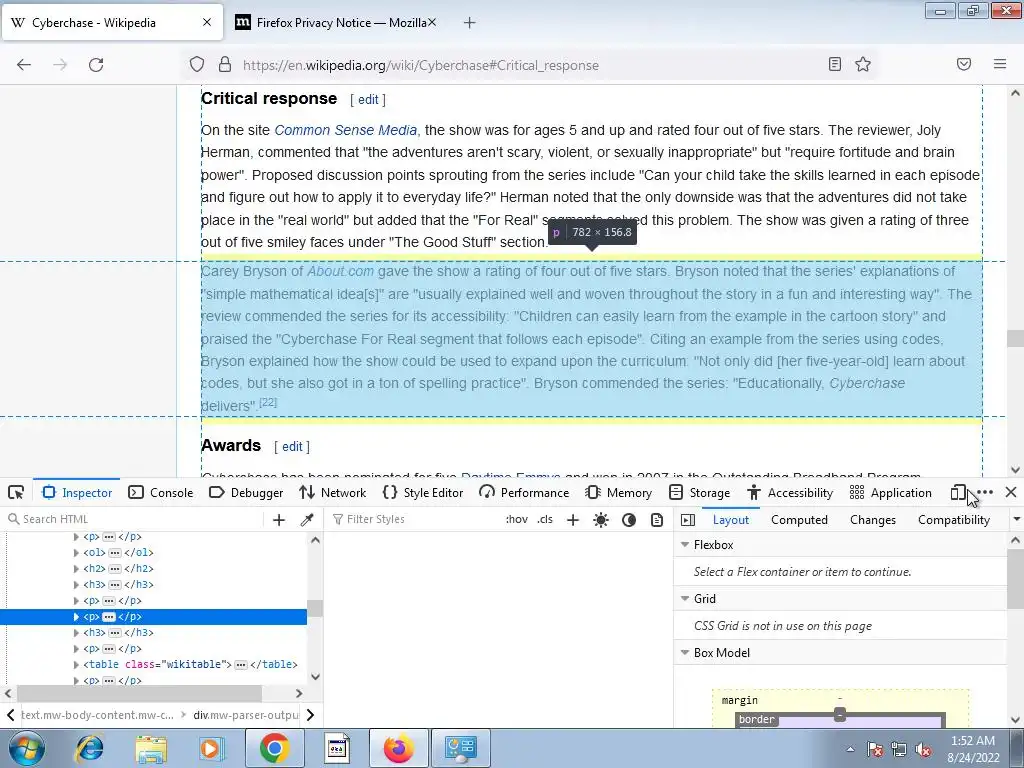This screenshot has width=1024, height=768.
Task: Open tracking protection shield icon
Action: 197,65
